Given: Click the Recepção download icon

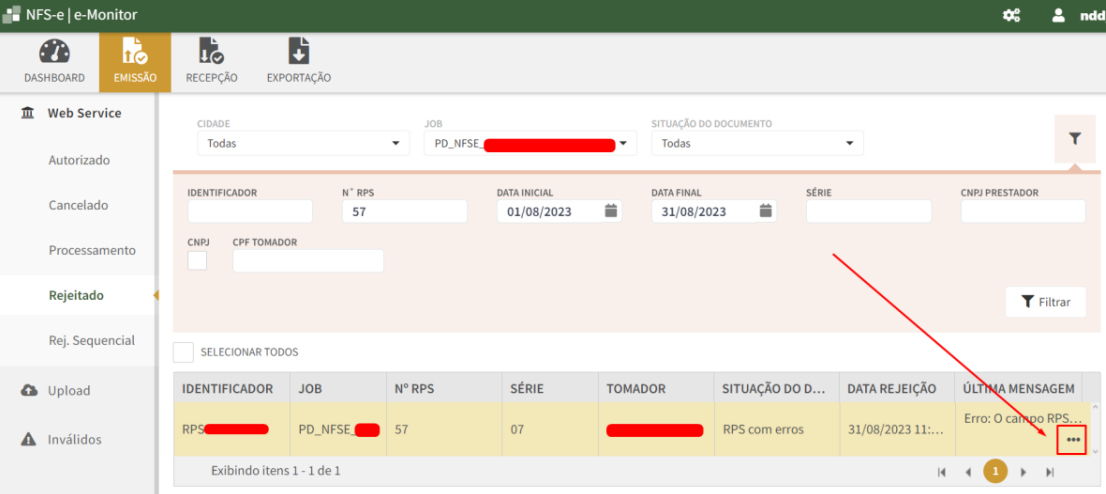Looking at the screenshot, I should coord(211,52).
